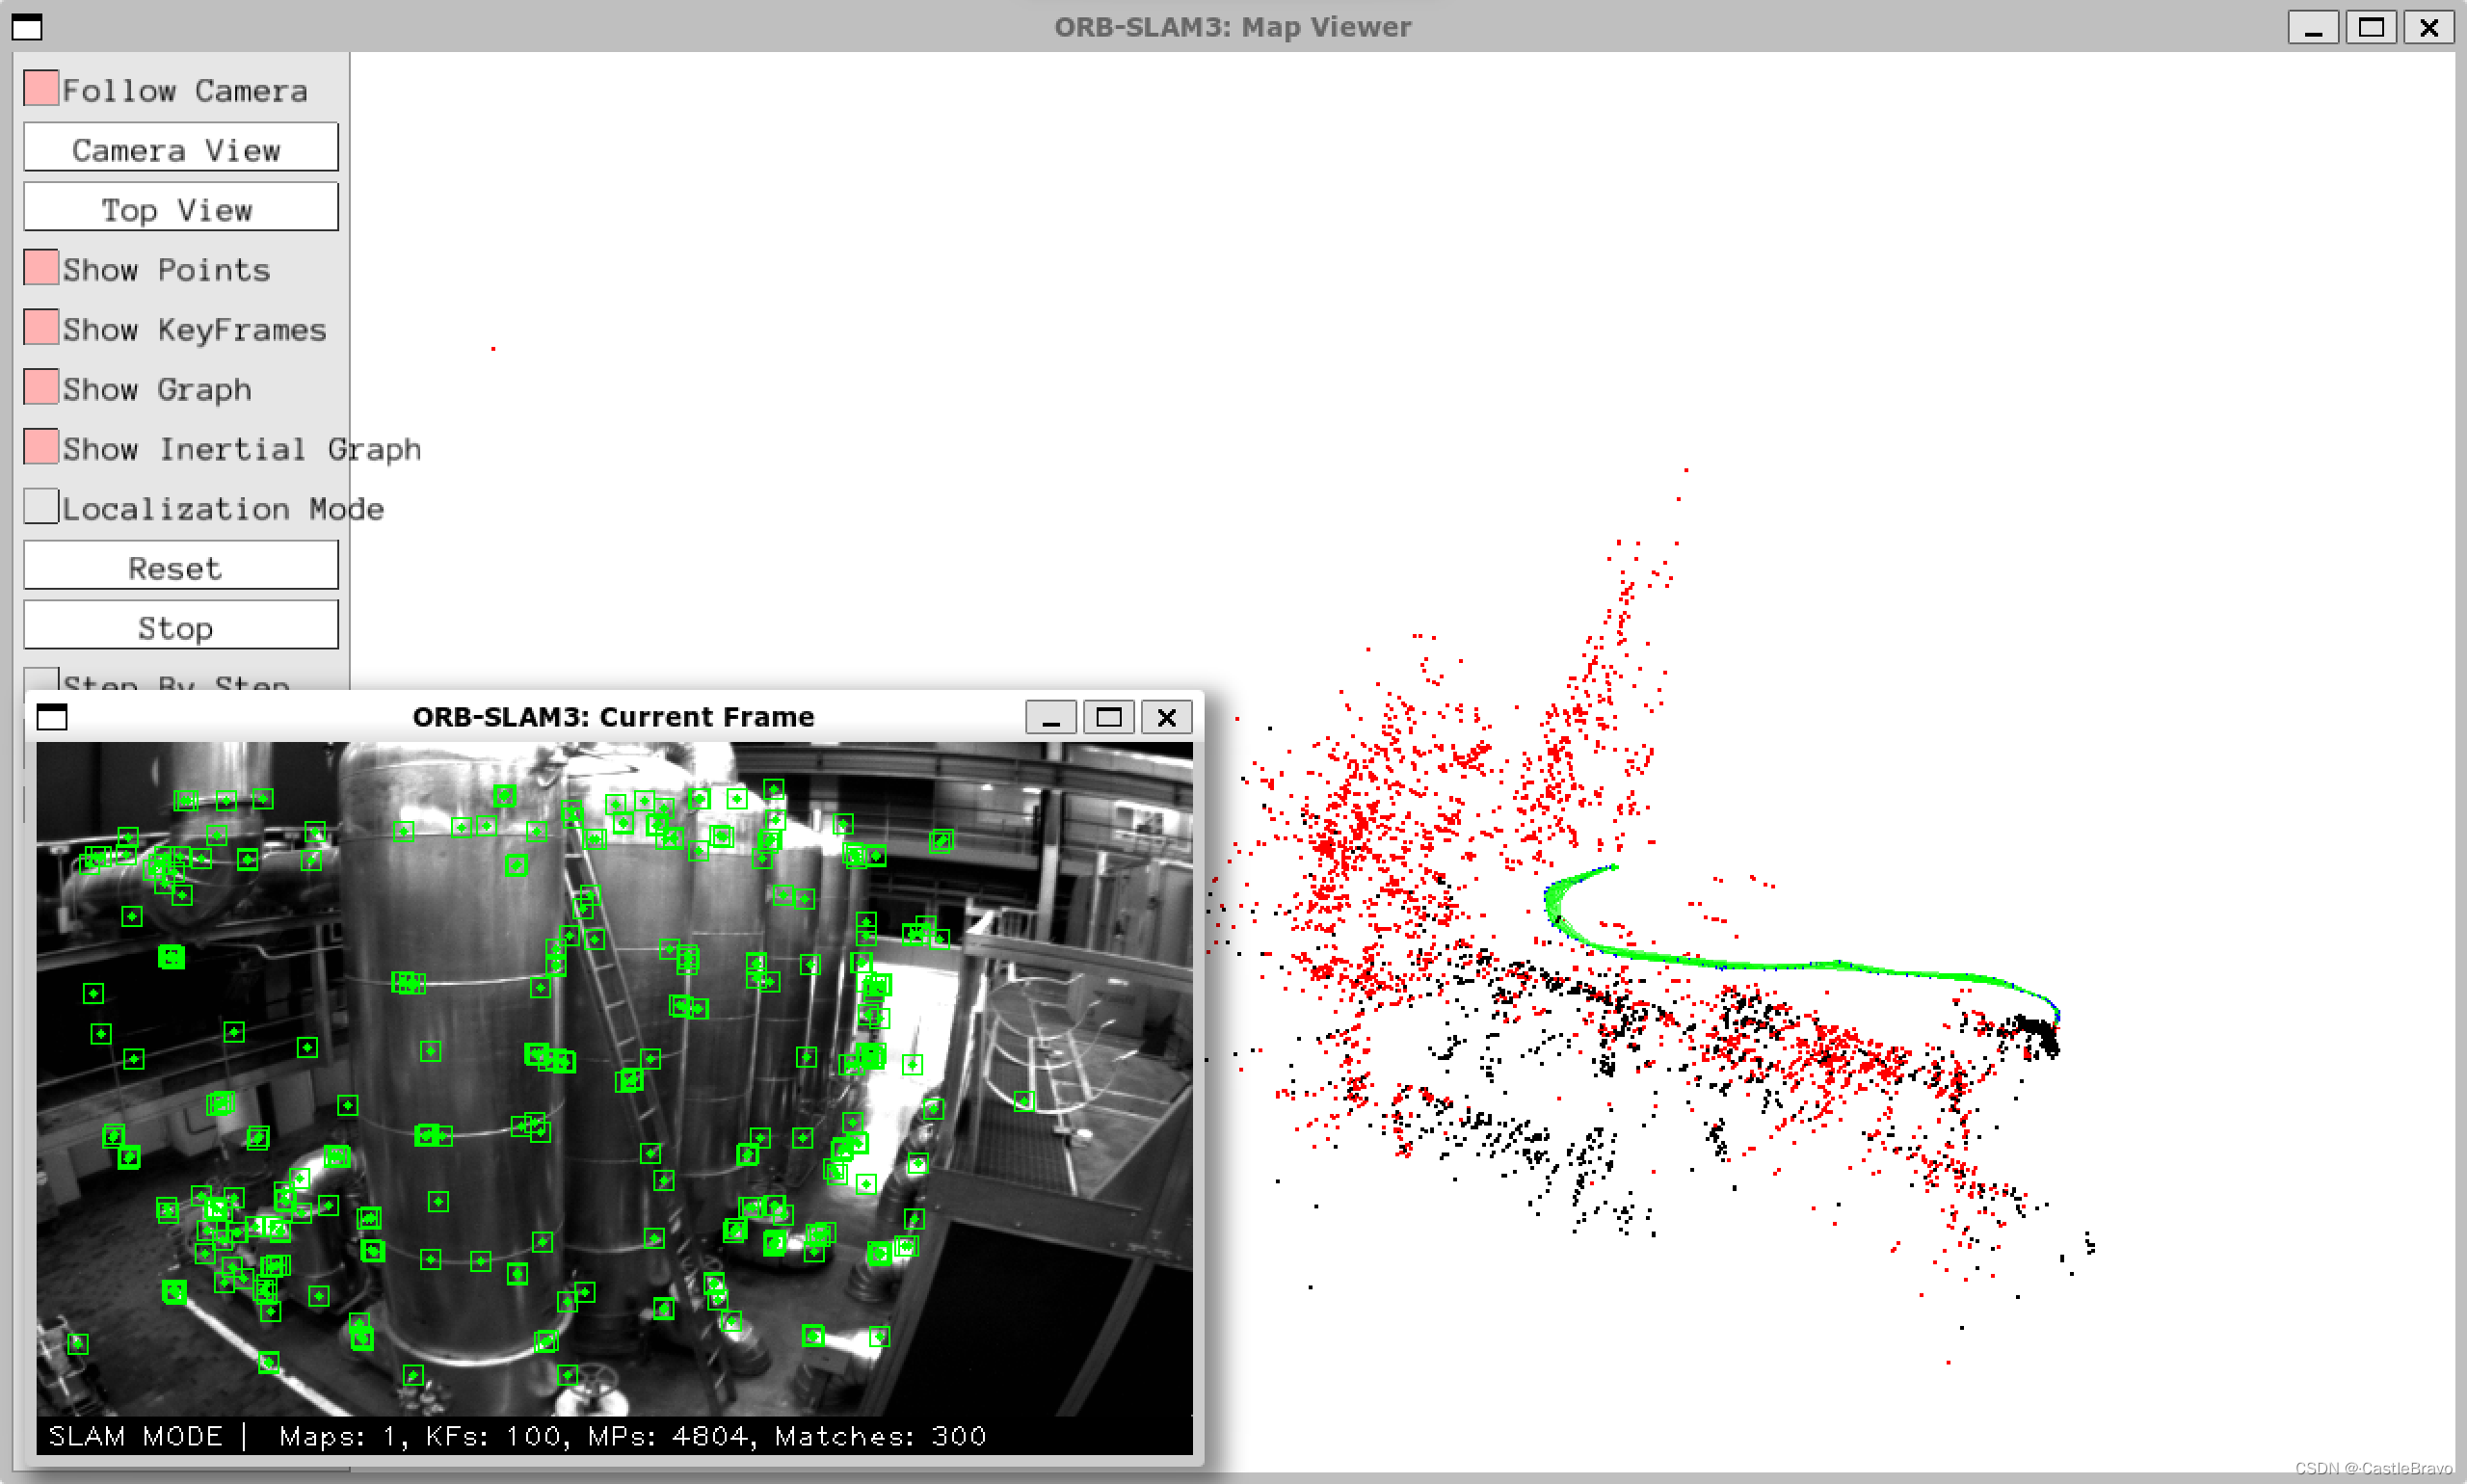Click the Stop button
2467x1484 pixels.
coord(181,627)
